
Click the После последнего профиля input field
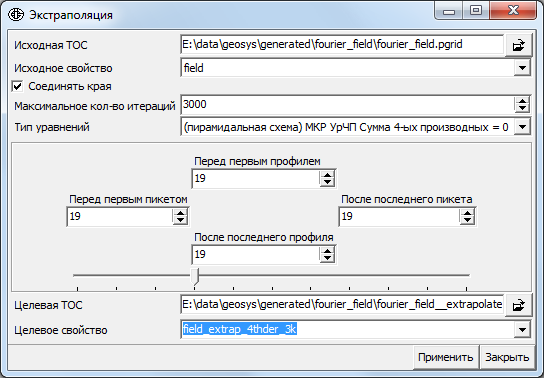(x=256, y=255)
